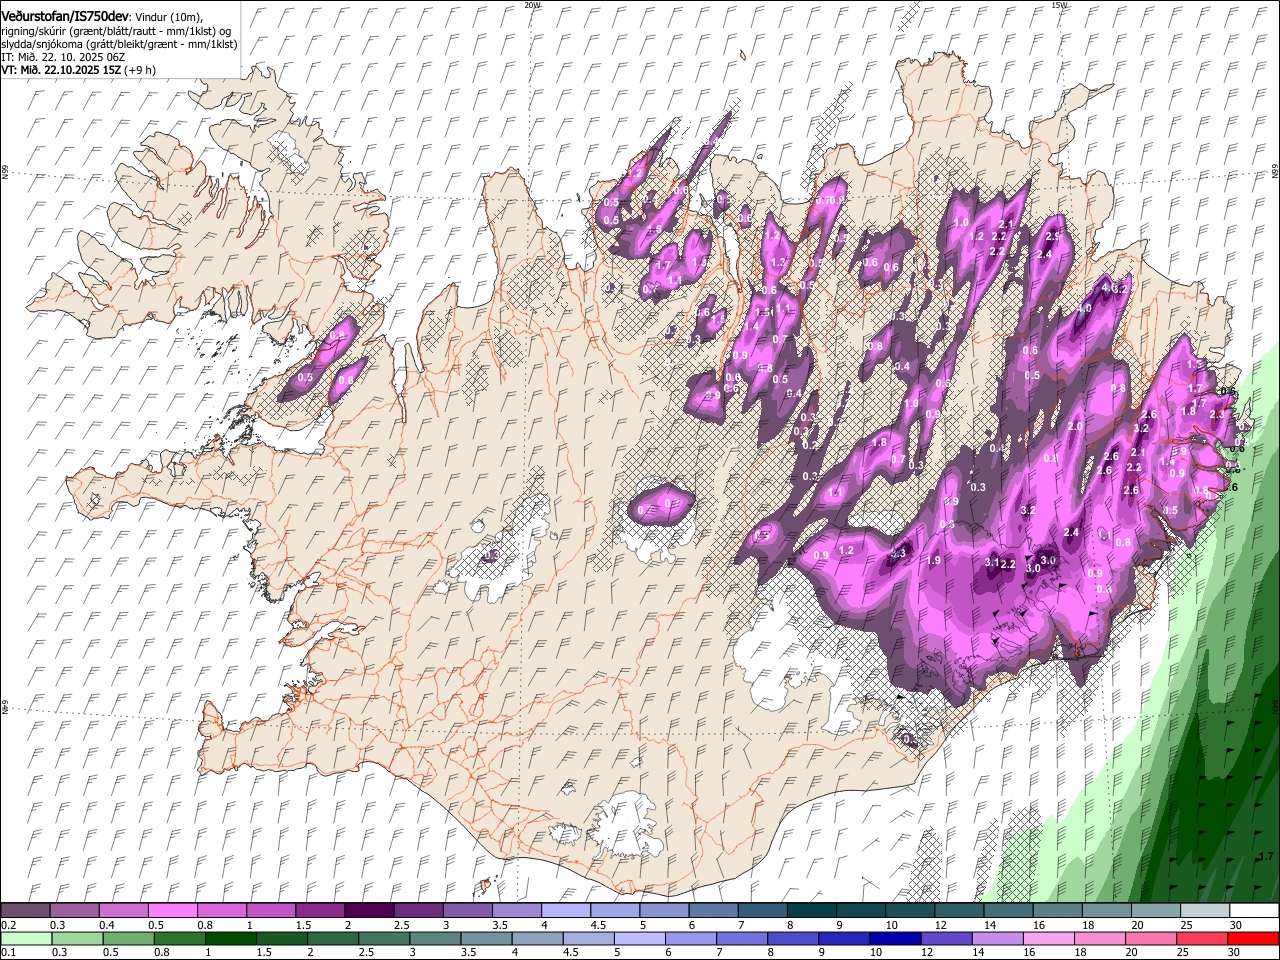Select the 4–4.5 grey-blue swatch in the lower legend row
This screenshot has height=960, width=1280.
pyautogui.click(x=537, y=939)
